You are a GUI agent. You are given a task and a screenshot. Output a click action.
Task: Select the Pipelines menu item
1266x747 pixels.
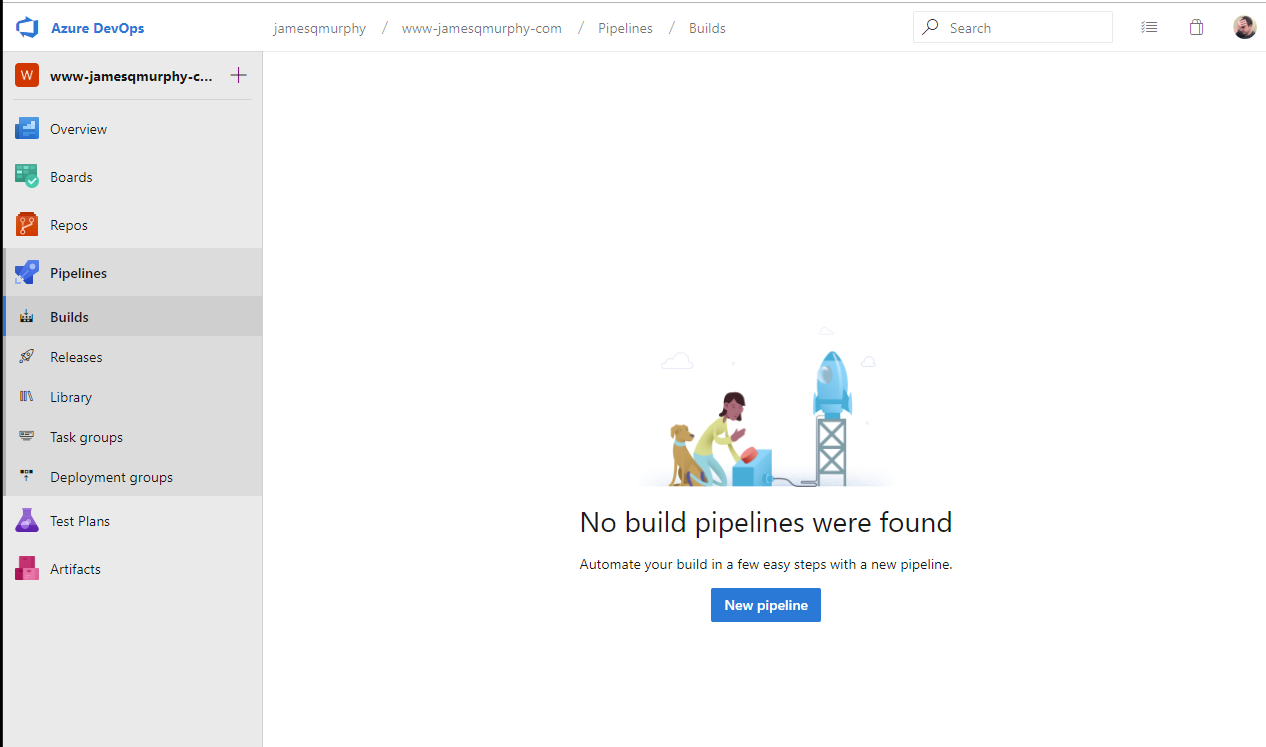click(x=78, y=272)
